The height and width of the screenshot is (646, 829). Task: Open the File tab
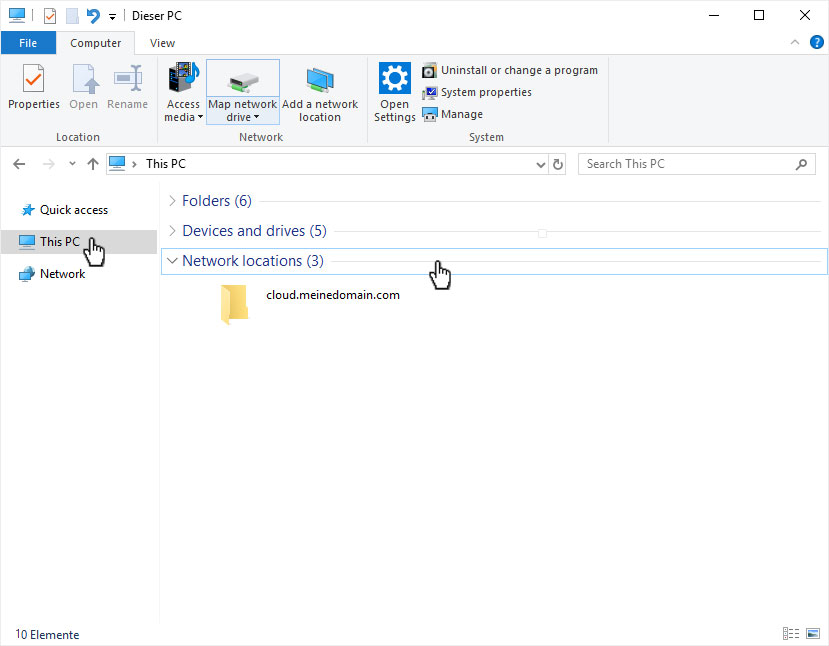(x=28, y=43)
